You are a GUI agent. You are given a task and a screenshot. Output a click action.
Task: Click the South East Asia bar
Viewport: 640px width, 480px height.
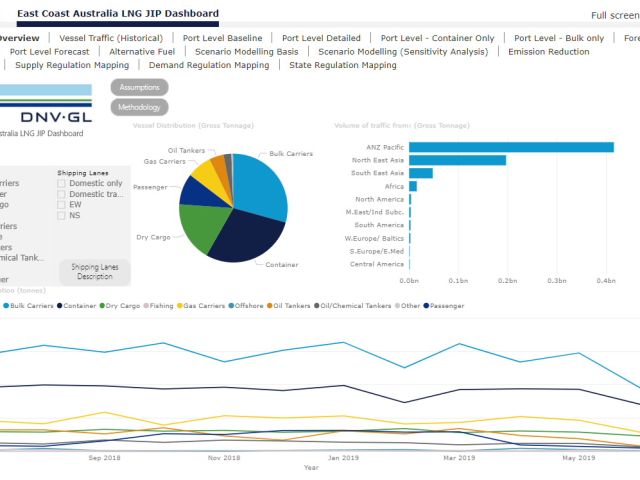421,173
